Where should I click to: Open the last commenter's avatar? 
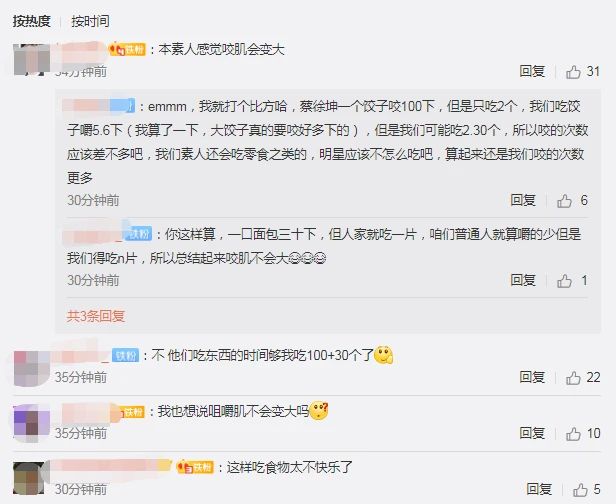click(29, 478)
